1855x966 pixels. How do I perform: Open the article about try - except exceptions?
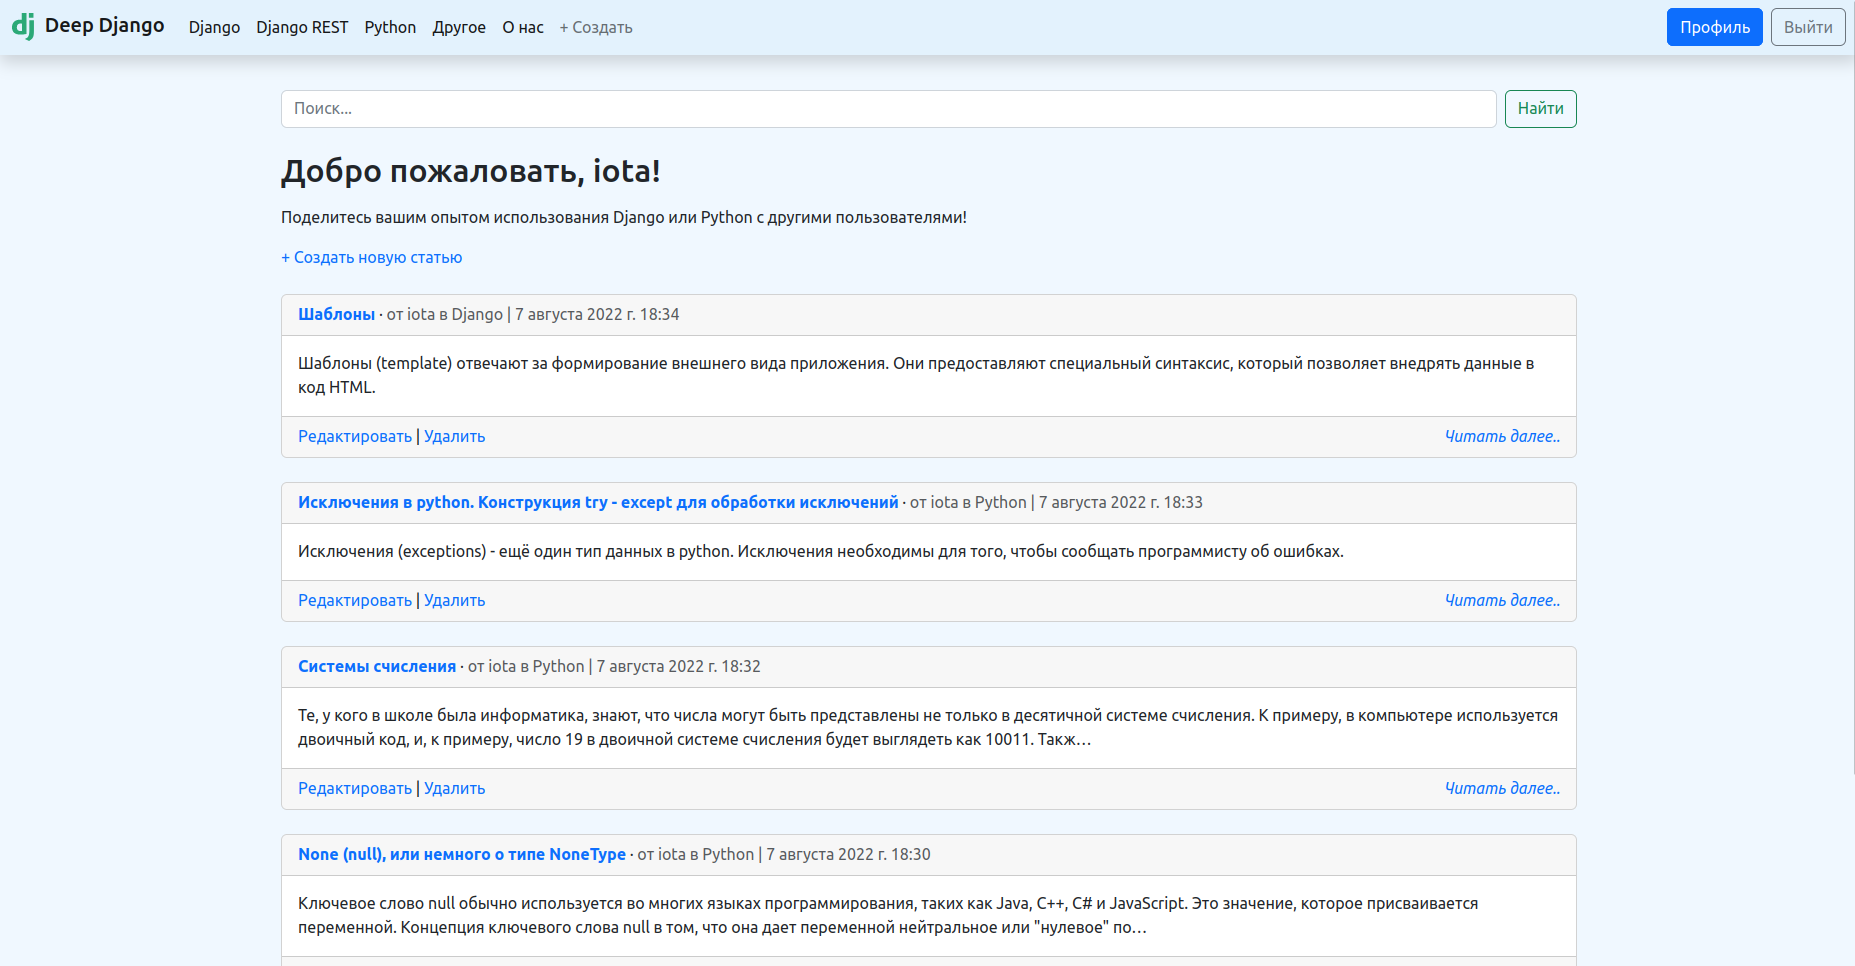click(x=598, y=501)
